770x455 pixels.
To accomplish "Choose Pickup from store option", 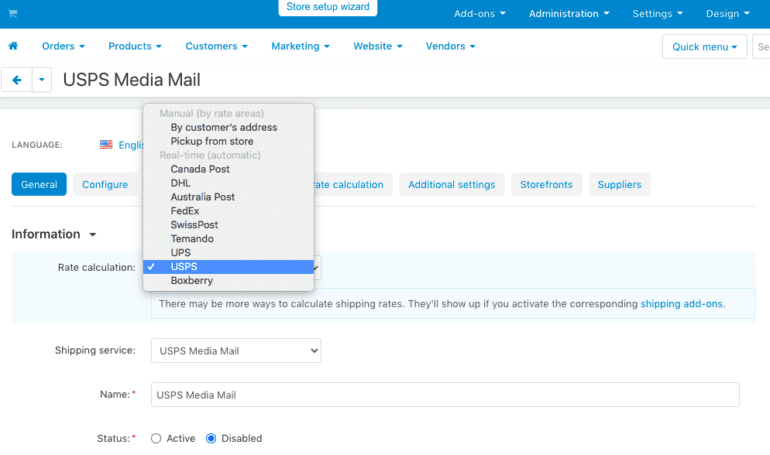I will (x=228, y=141).
